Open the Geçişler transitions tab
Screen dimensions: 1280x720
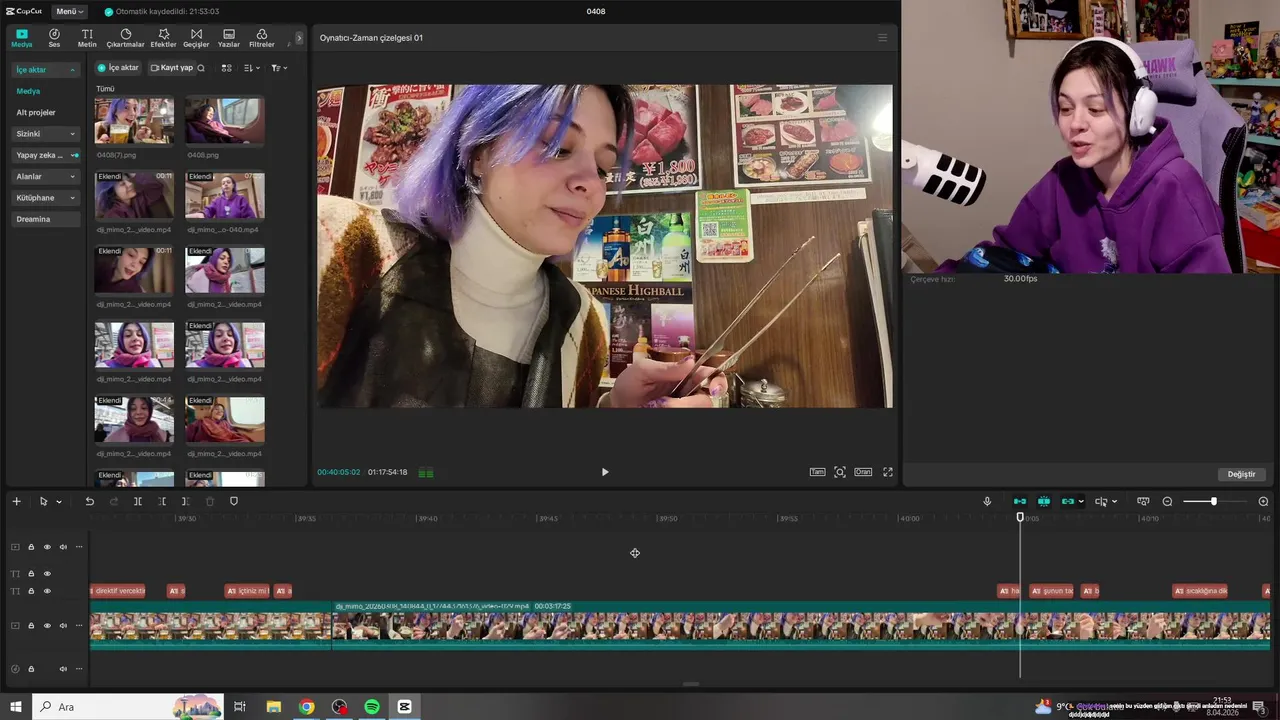point(196,38)
